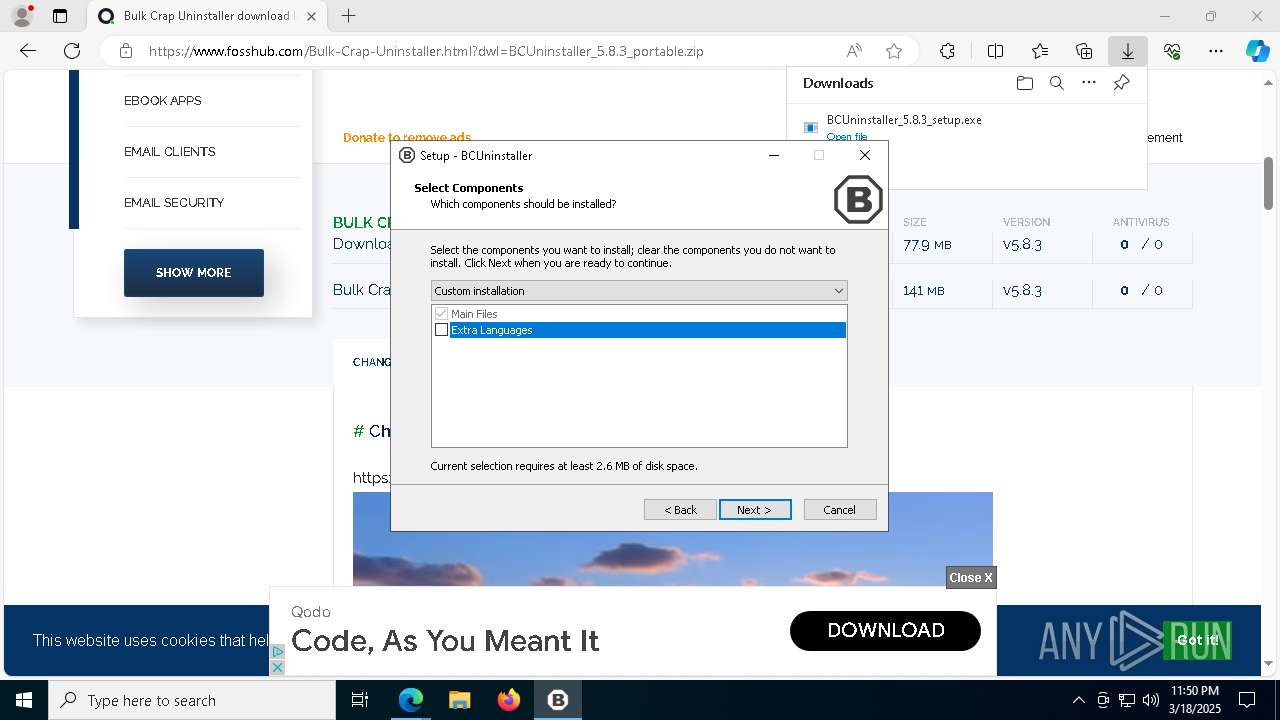Open browser Extensions puzzle icon
Screen dimensions: 1280x720
click(947, 51)
